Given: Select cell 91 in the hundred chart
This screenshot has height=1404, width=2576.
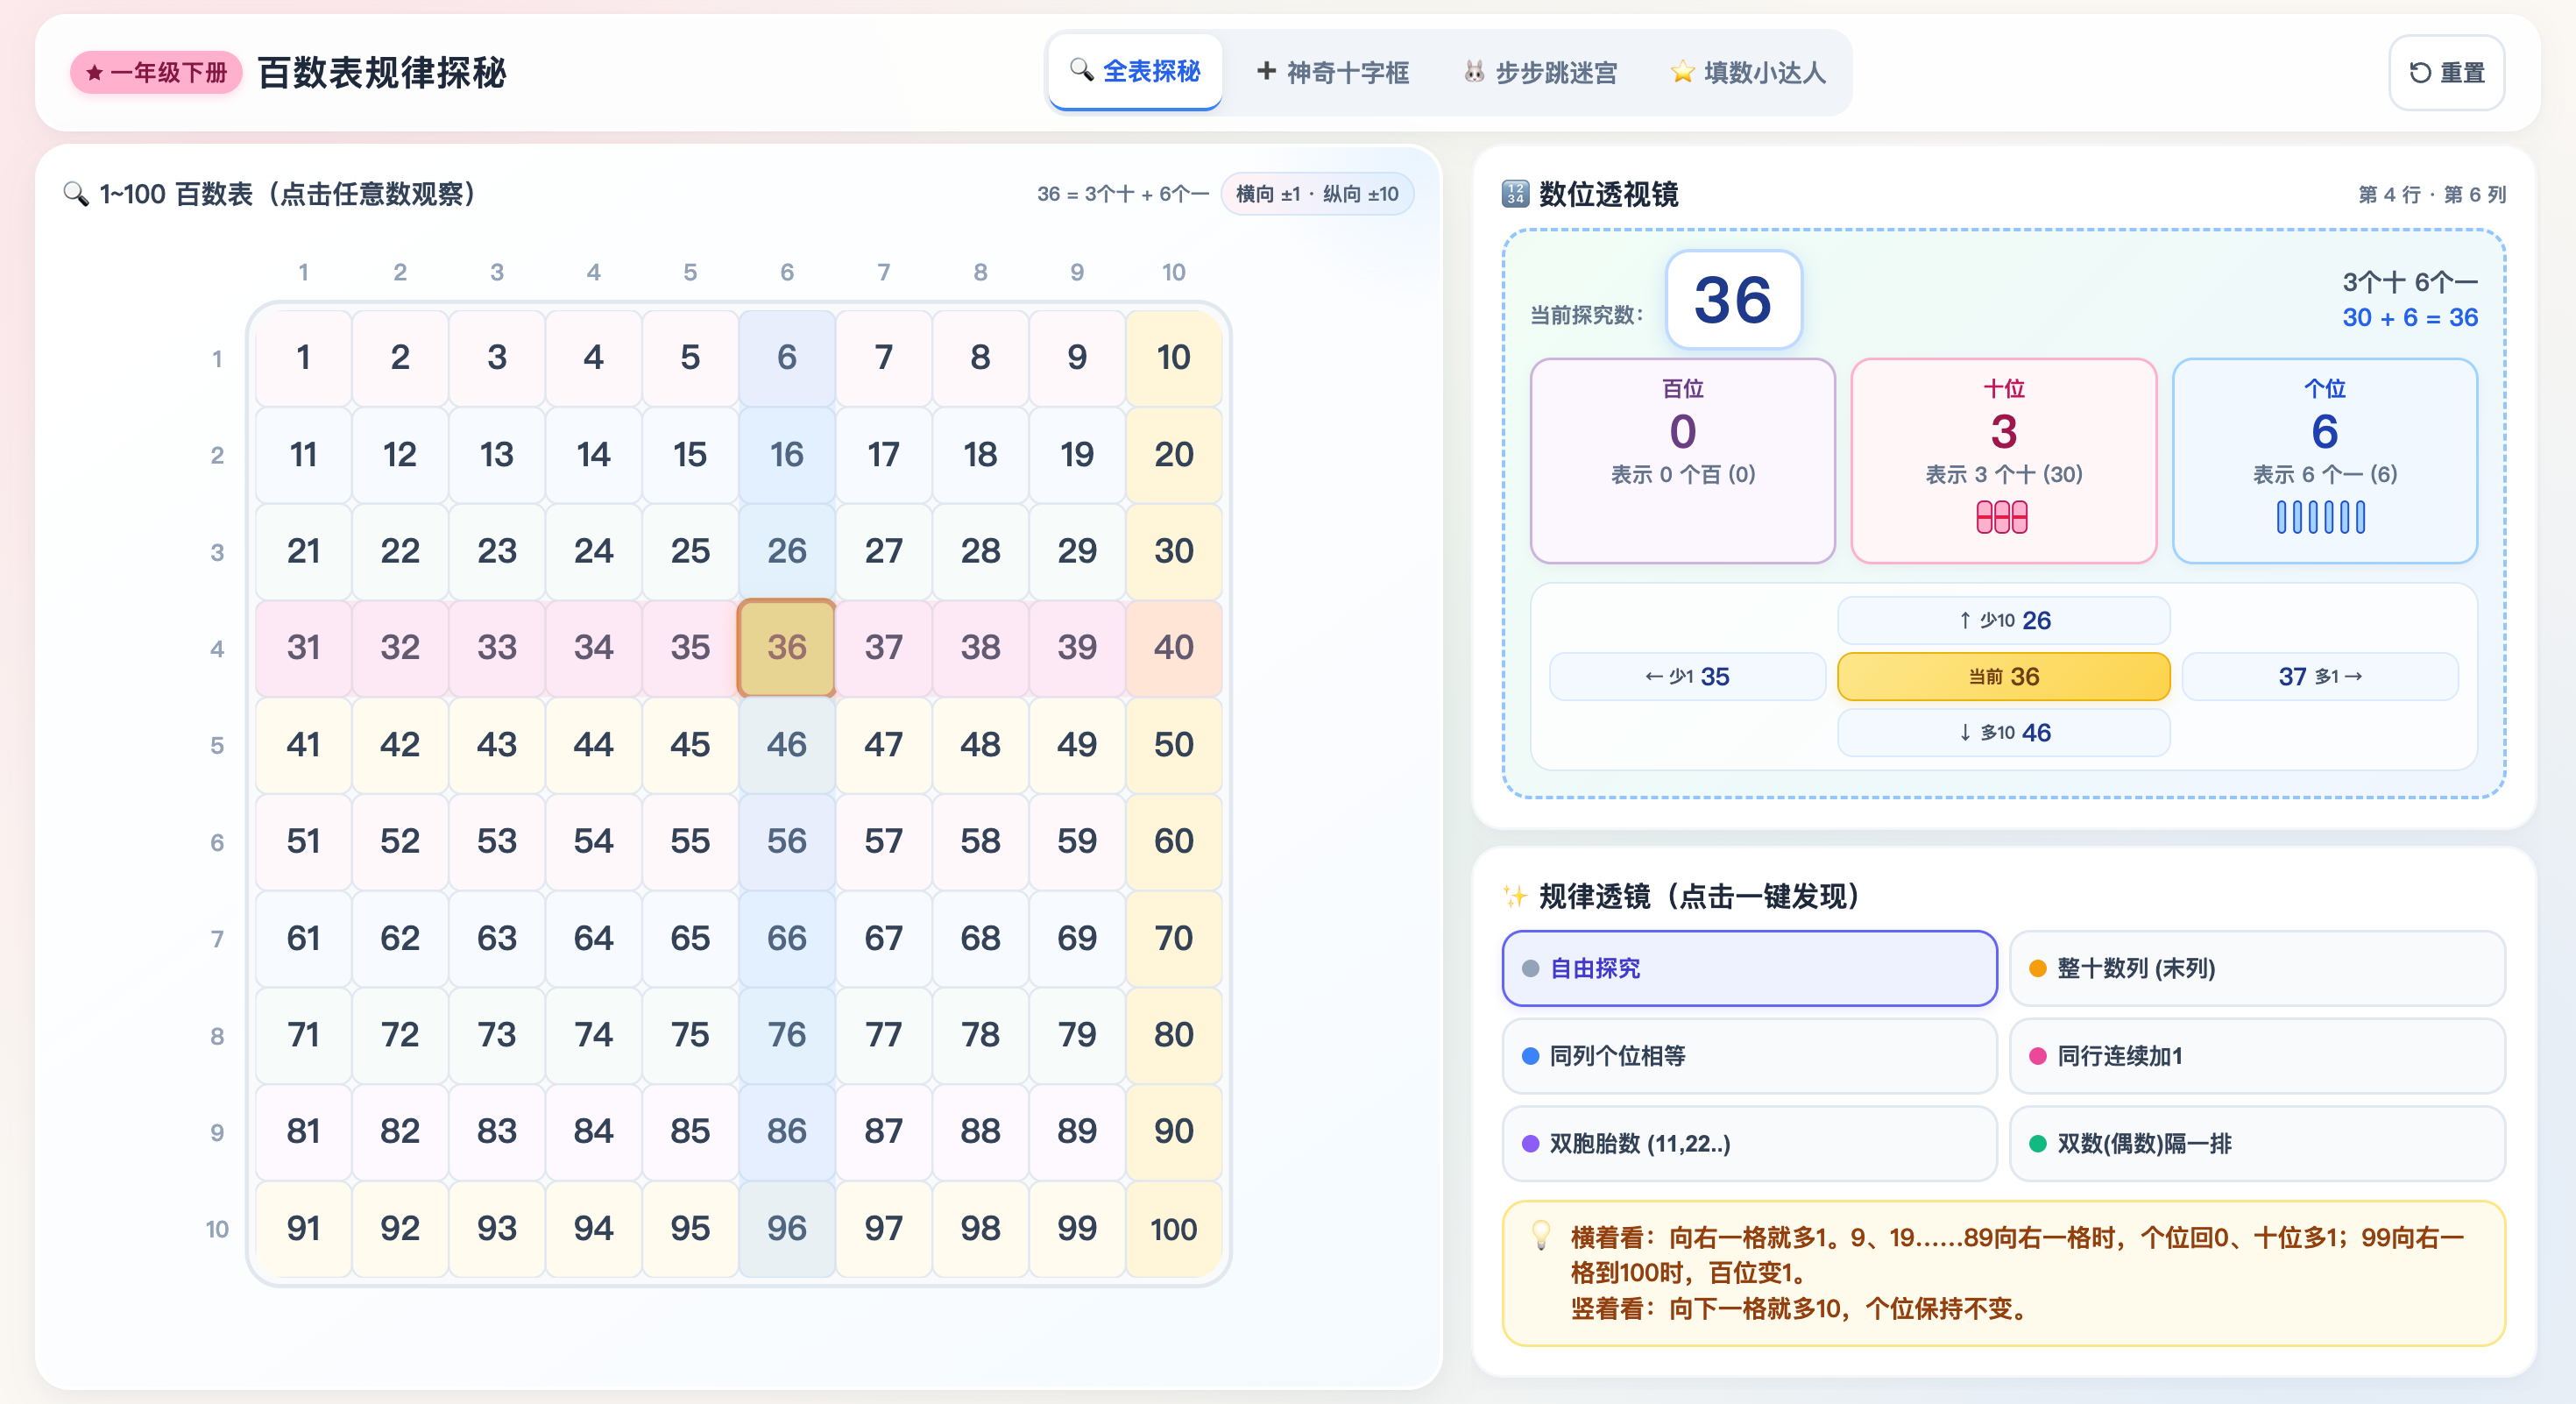Looking at the screenshot, I should [x=303, y=1228].
